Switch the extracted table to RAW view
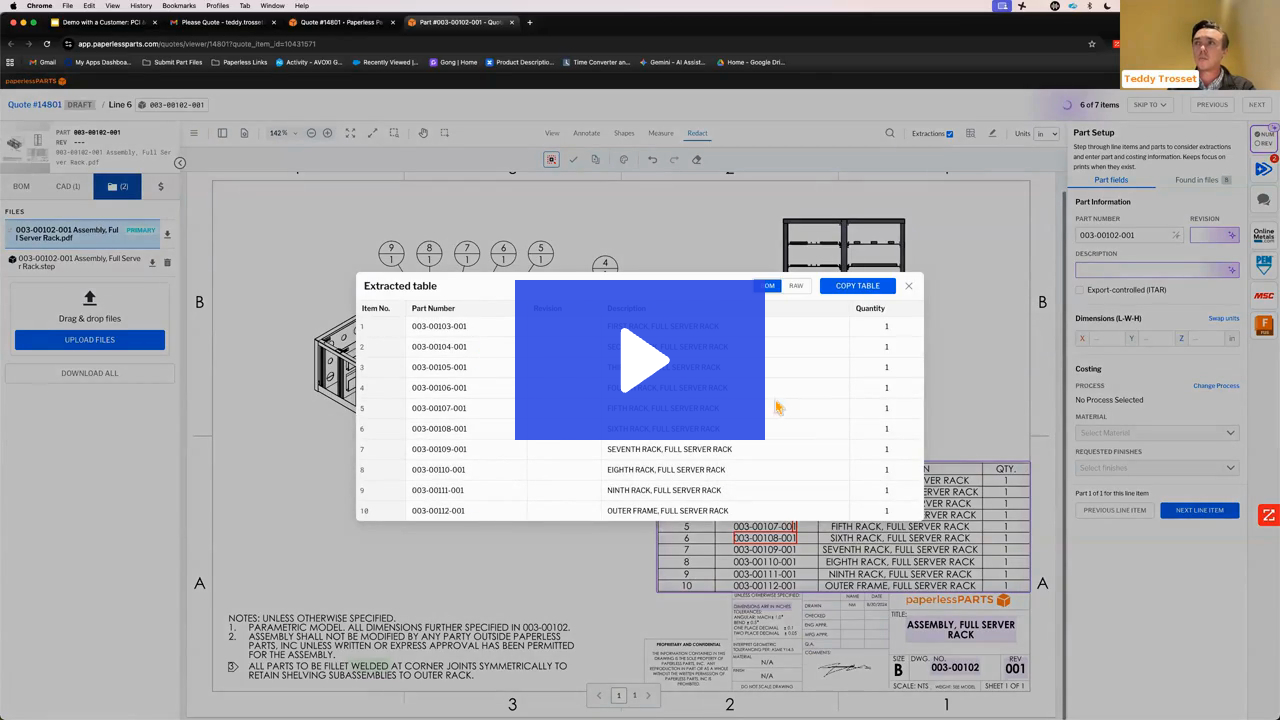This screenshot has height=720, width=1280. [x=796, y=286]
